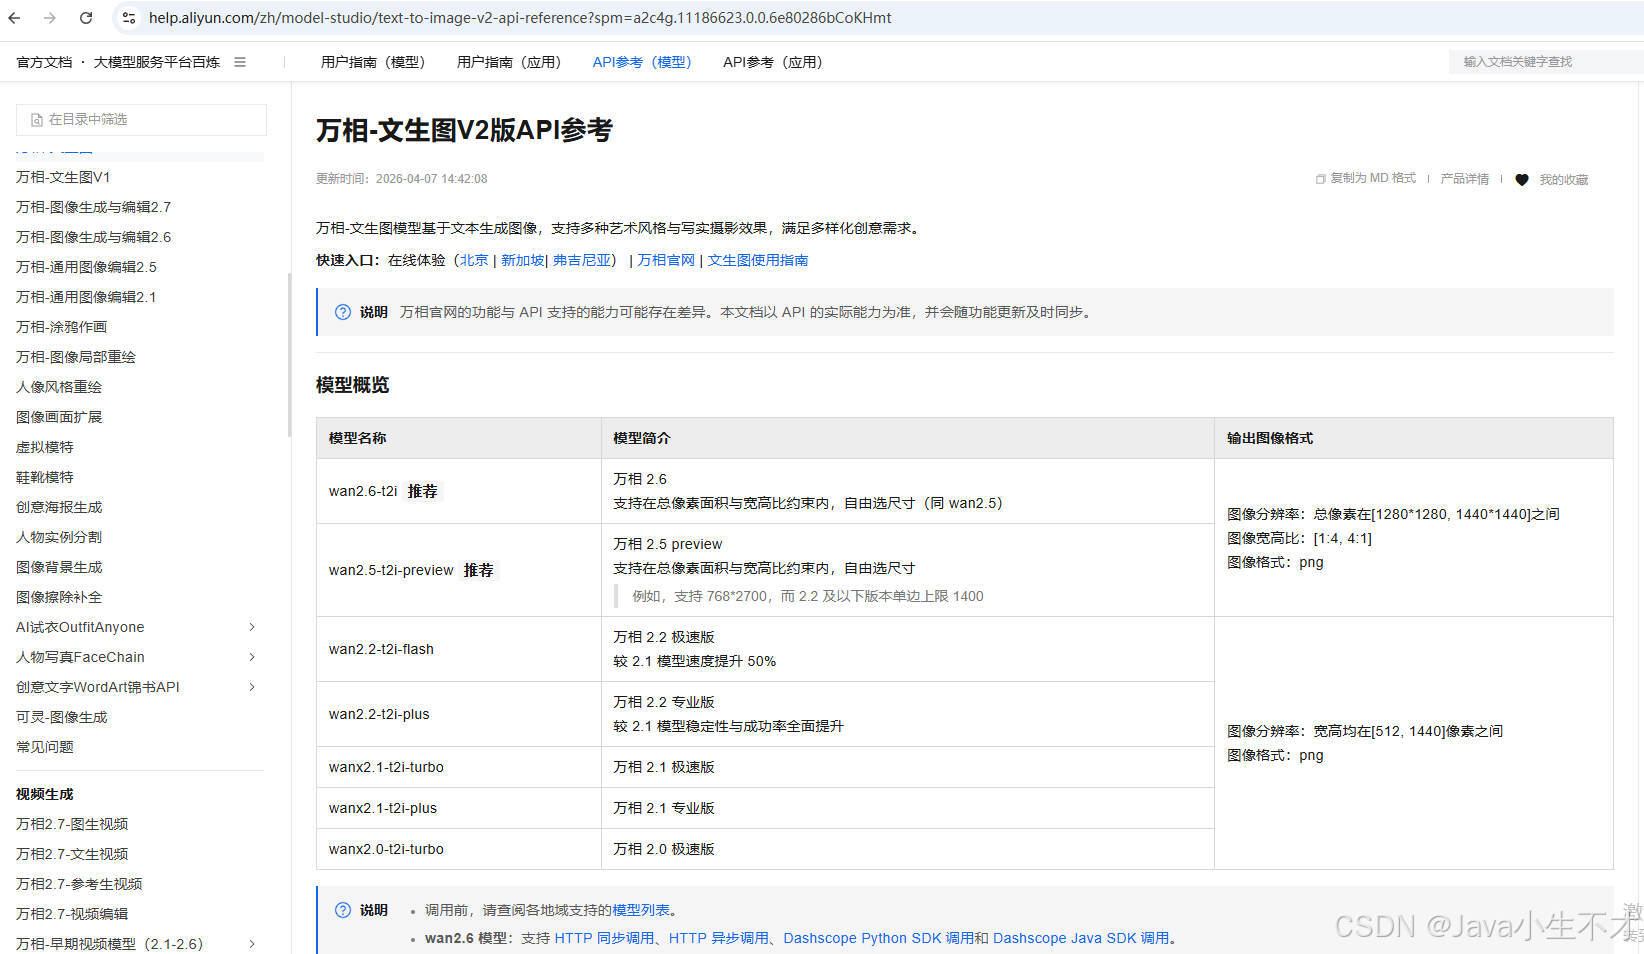Click the heart favorites icon
The height and width of the screenshot is (954, 1644).
pos(1522,180)
